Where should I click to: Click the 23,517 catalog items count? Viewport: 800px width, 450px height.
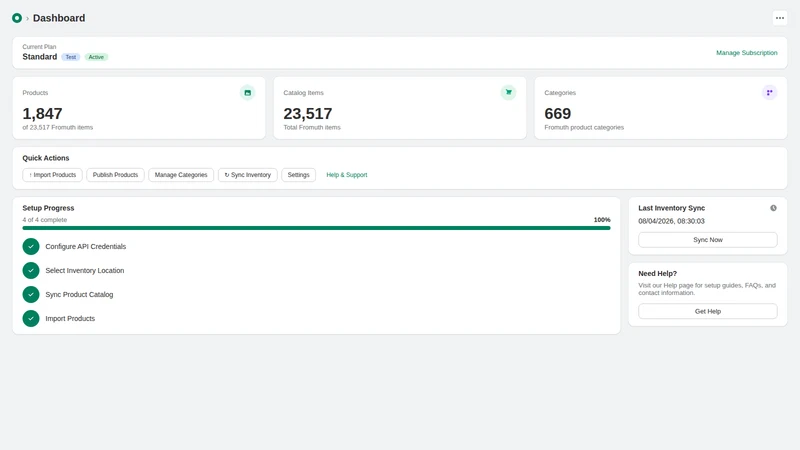pyautogui.click(x=308, y=113)
